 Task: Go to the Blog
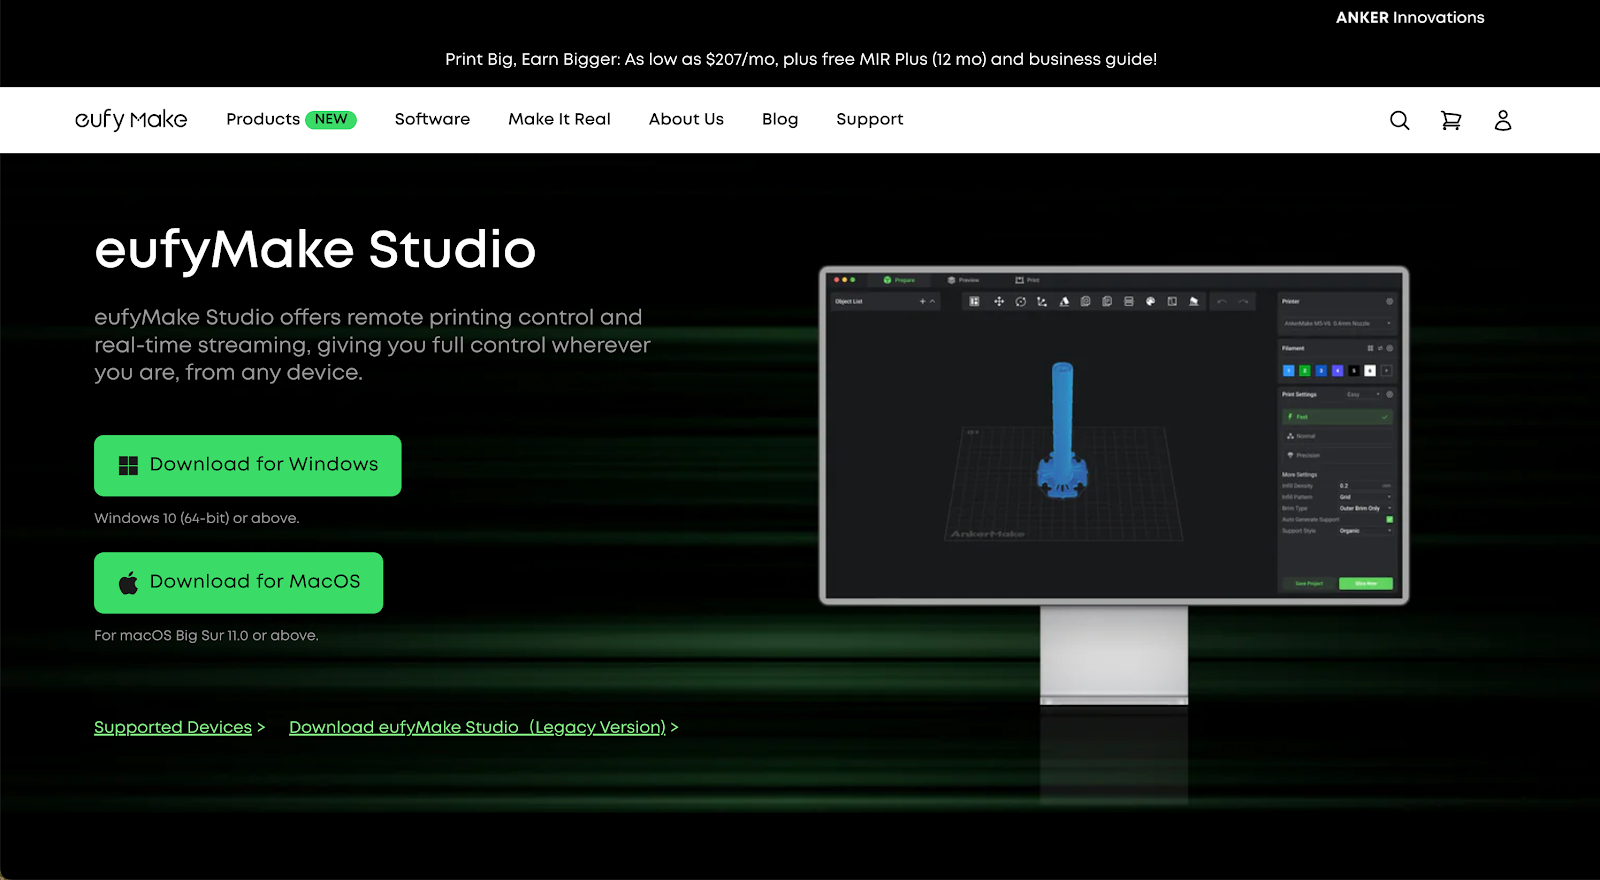[780, 119]
